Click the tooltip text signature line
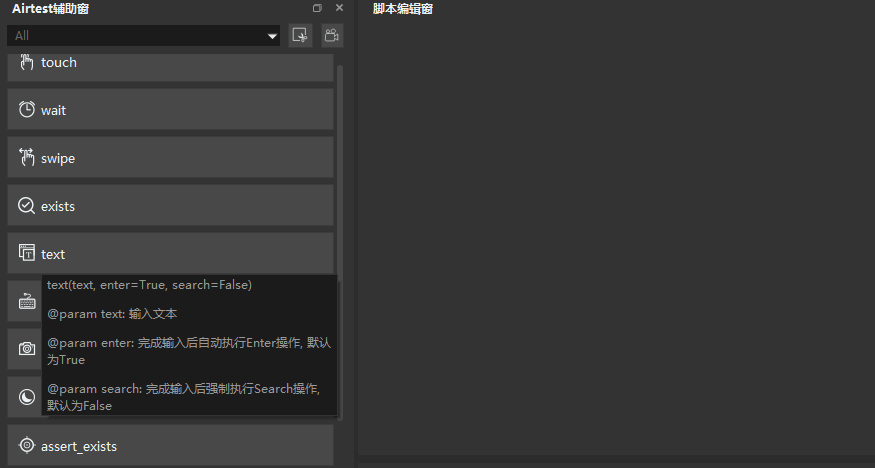Viewport: 875px width, 468px height. (x=149, y=284)
